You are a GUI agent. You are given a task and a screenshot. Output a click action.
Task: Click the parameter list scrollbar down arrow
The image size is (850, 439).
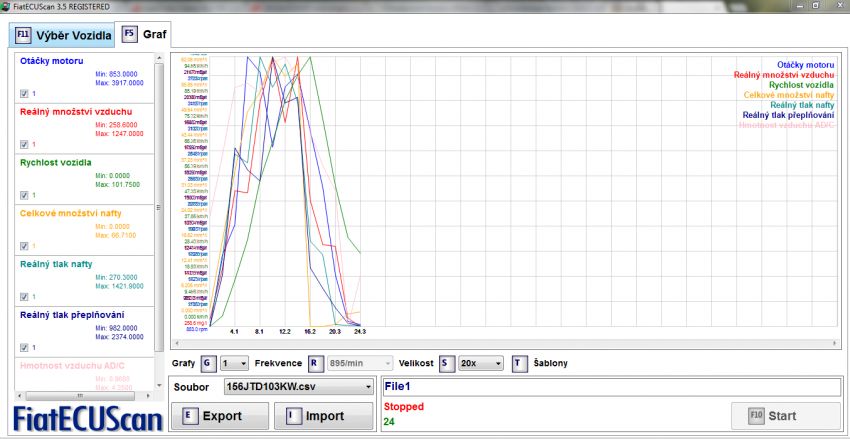pyautogui.click(x=159, y=384)
